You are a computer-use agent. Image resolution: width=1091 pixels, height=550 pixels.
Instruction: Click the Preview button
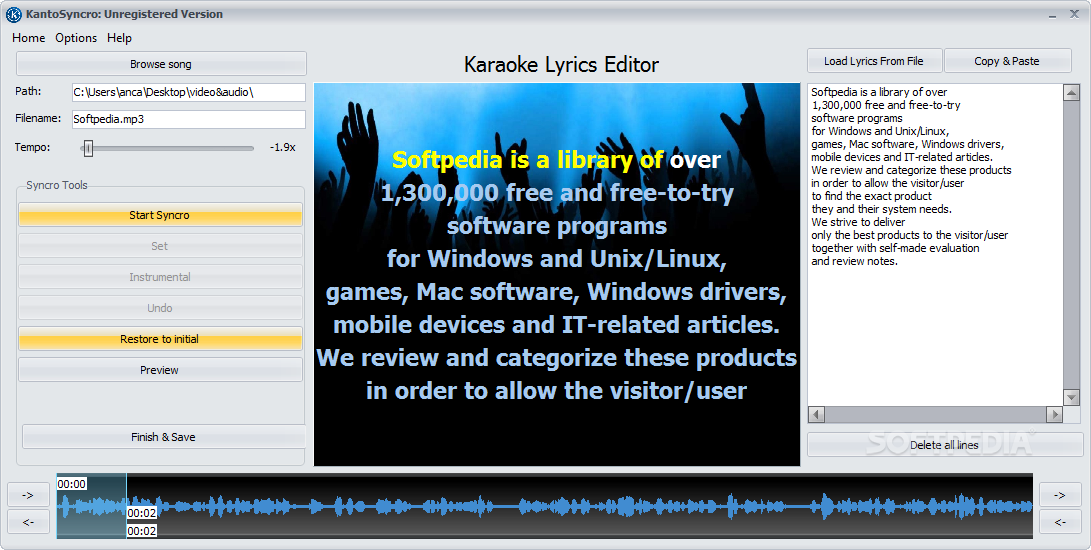[x=160, y=370]
